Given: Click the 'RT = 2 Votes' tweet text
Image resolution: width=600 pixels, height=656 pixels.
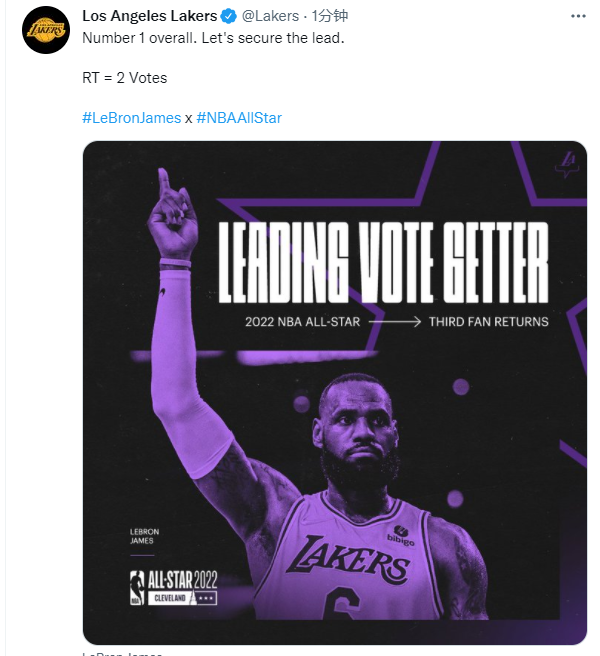Looking at the screenshot, I should pyautogui.click(x=125, y=78).
